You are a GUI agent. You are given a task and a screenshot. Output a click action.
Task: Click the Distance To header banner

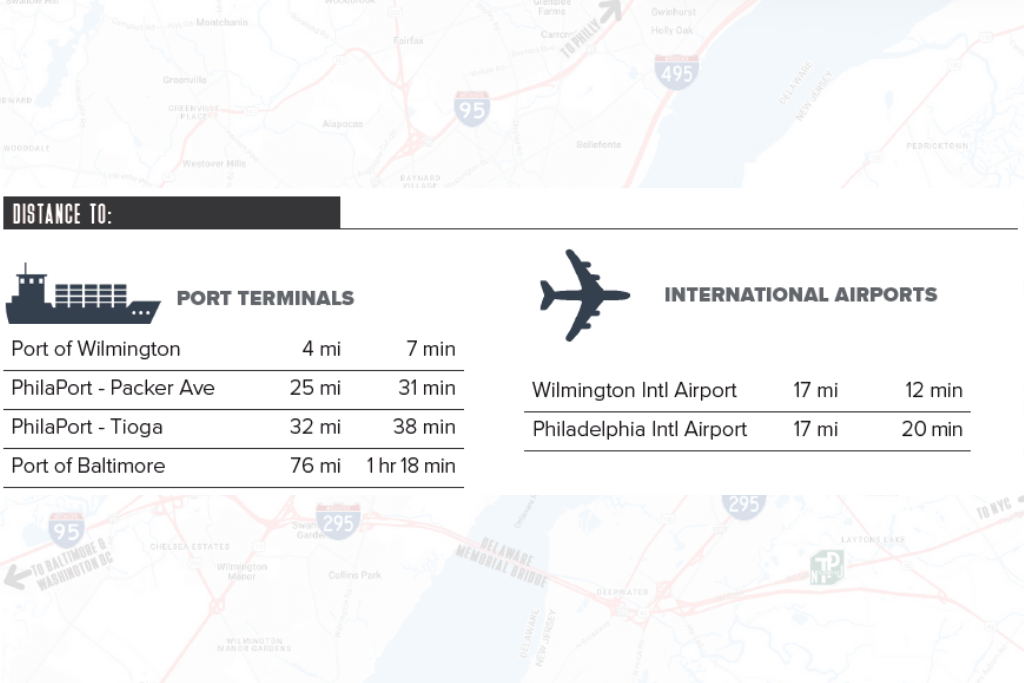click(171, 213)
